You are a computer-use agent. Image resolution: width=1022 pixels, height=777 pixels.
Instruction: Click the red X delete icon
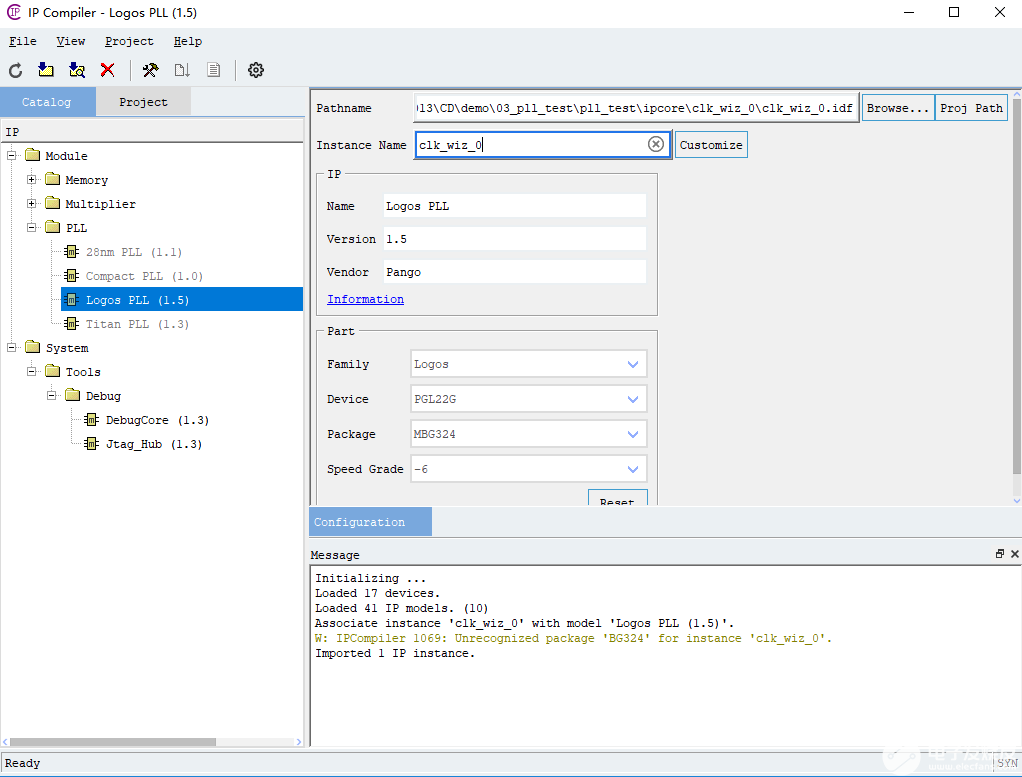pyautogui.click(x=107, y=70)
